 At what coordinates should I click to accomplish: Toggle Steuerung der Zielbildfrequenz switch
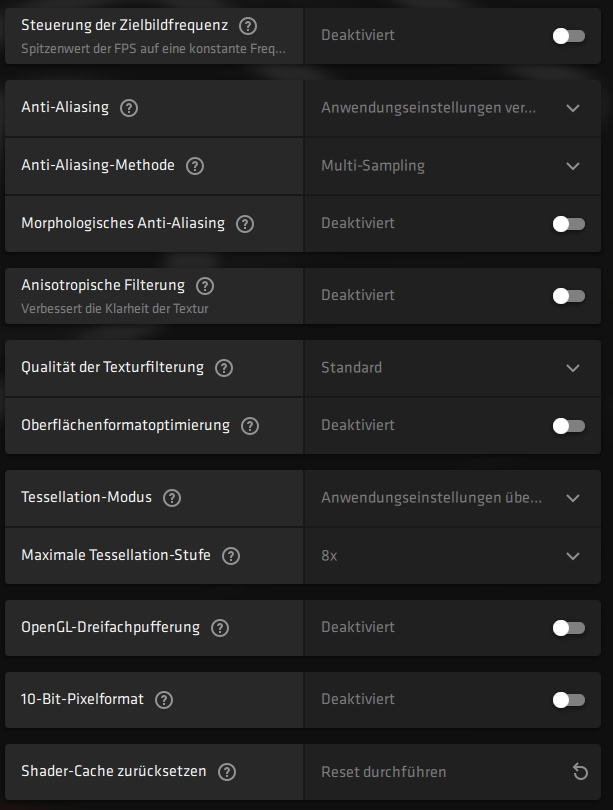pos(568,36)
